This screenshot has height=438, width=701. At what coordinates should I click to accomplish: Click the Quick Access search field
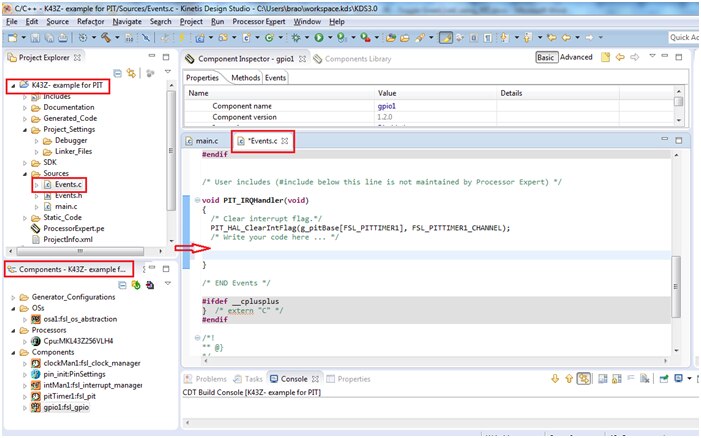point(683,37)
